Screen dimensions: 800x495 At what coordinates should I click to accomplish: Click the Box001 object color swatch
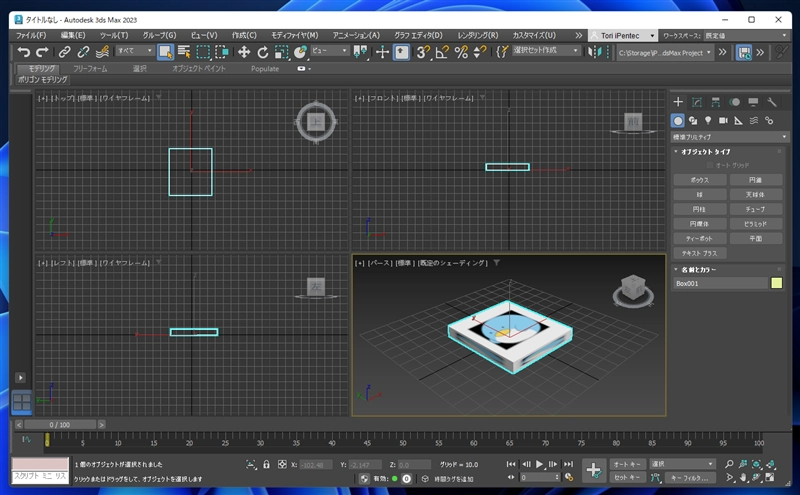(x=777, y=283)
